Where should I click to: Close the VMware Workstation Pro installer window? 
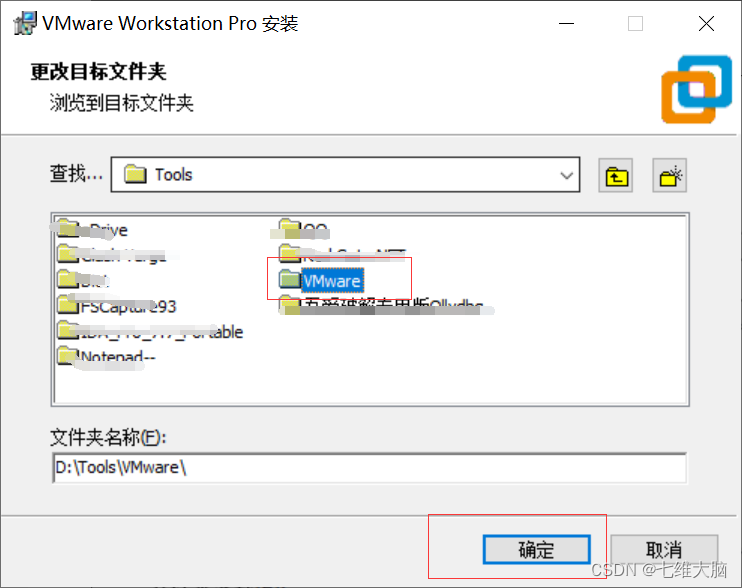click(x=706, y=23)
